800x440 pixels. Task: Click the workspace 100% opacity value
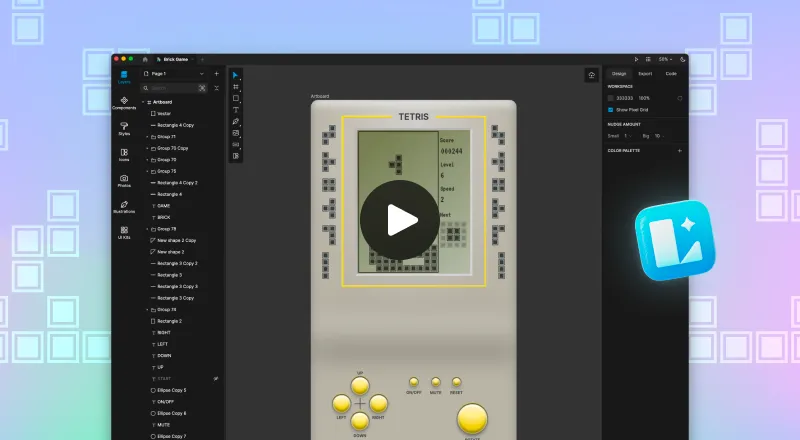(644, 98)
